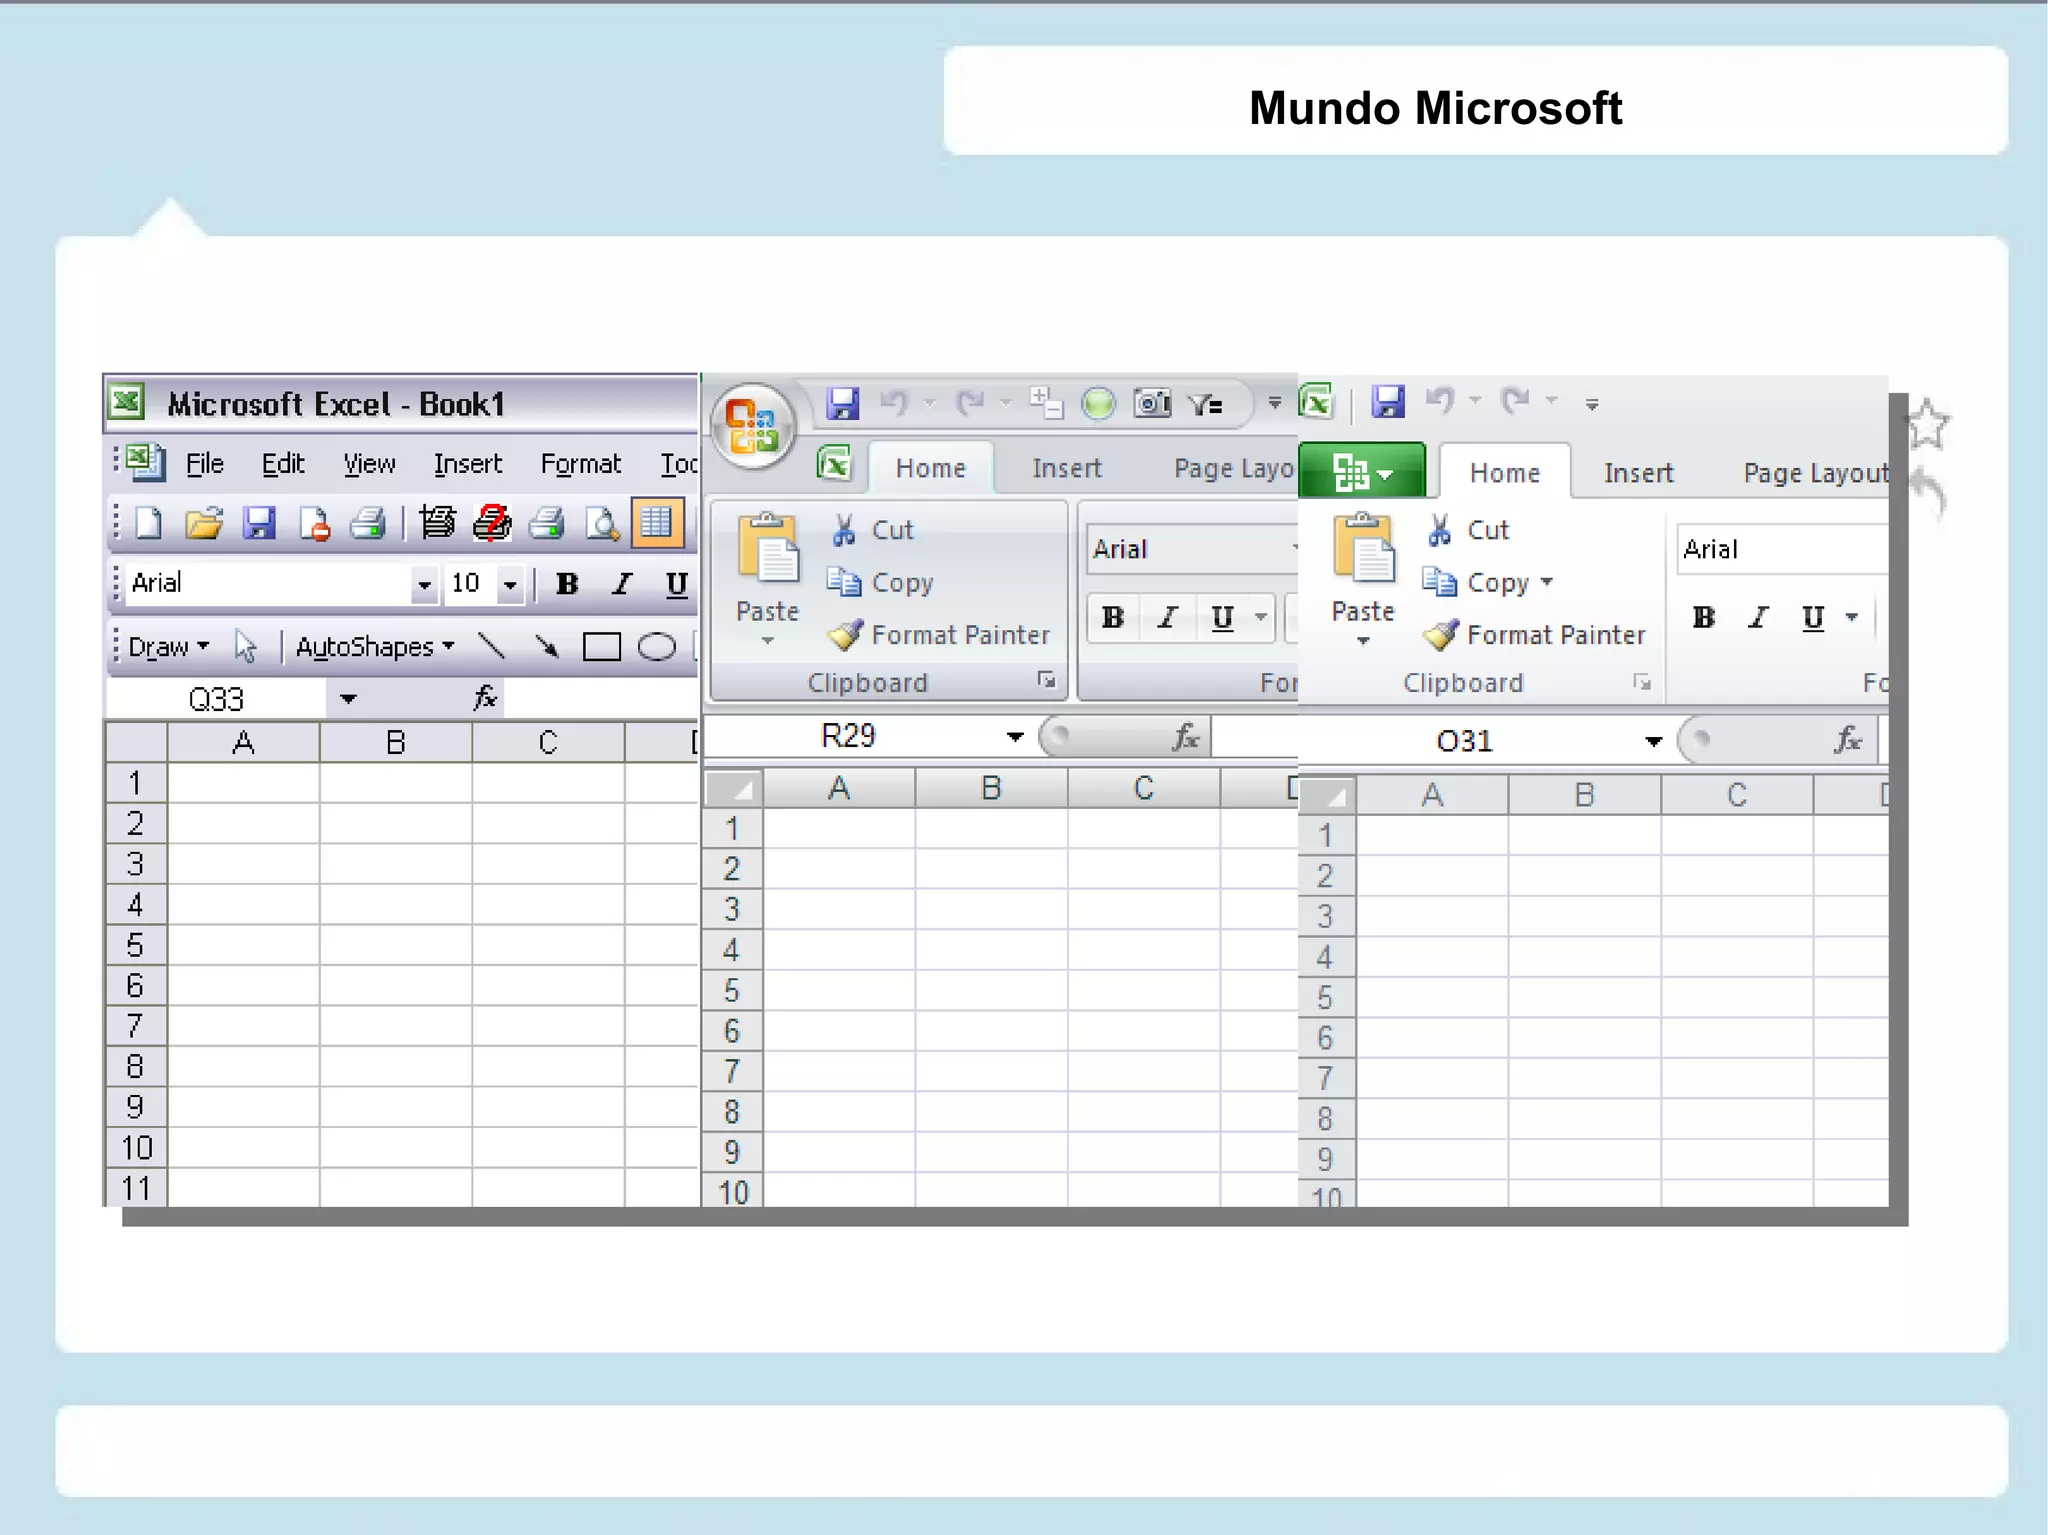Click the camera icon in Excel 2007 quick access toolbar
The height and width of the screenshot is (1535, 2048).
pos(1152,403)
